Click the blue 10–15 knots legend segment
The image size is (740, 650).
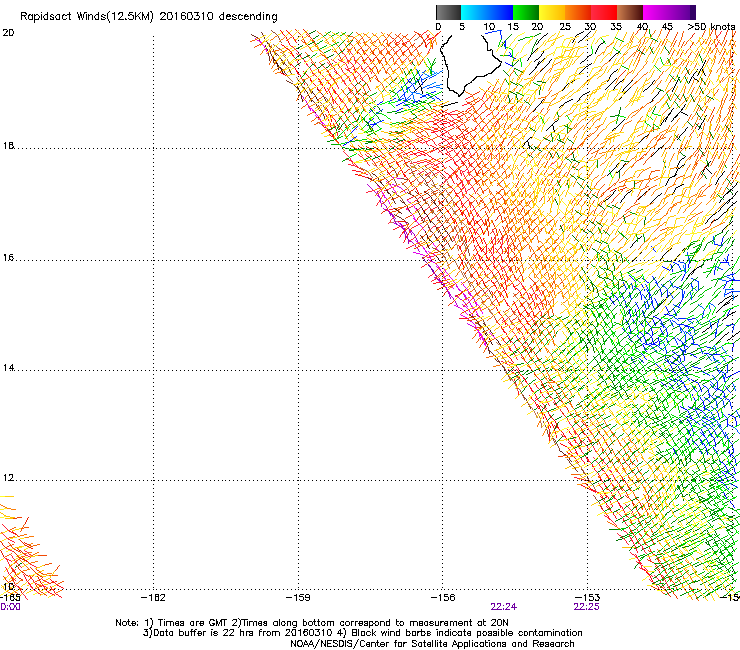[x=500, y=12]
